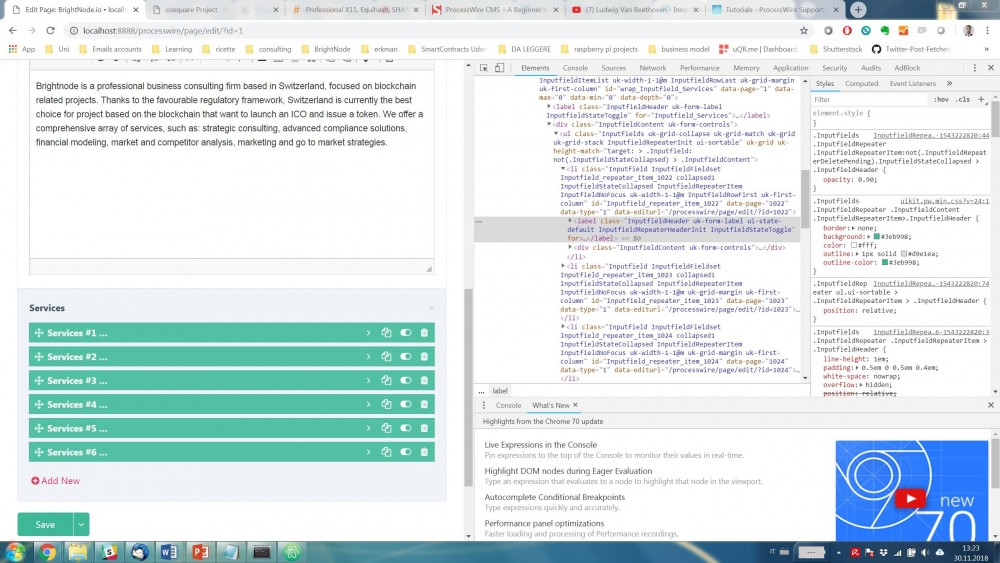Open the dropdown arrow beside Save
This screenshot has width=1000, height=563.
coord(81,524)
